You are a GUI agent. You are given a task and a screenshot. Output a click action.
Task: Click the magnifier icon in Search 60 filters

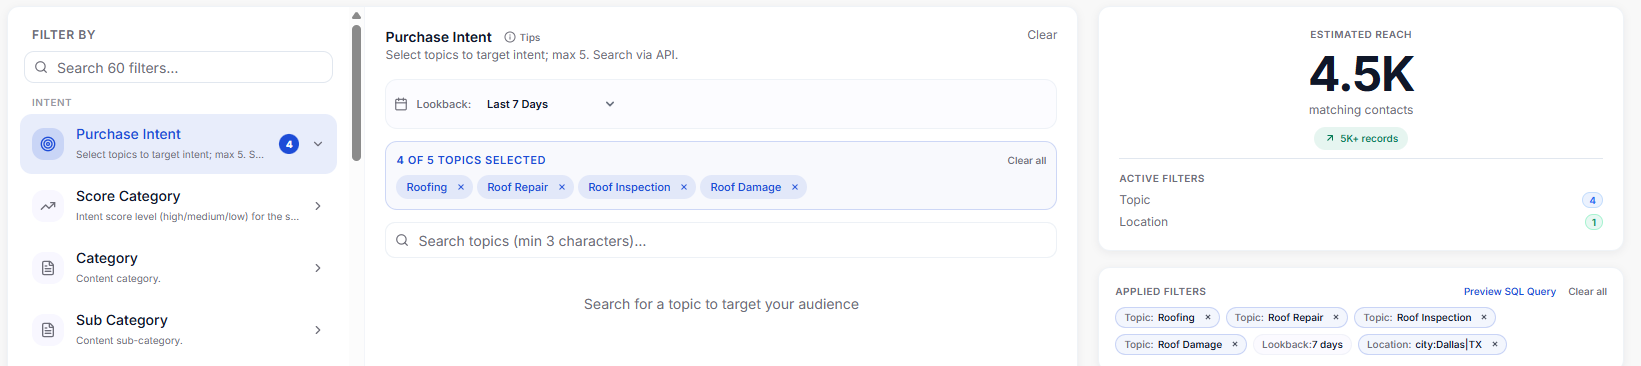pos(41,68)
